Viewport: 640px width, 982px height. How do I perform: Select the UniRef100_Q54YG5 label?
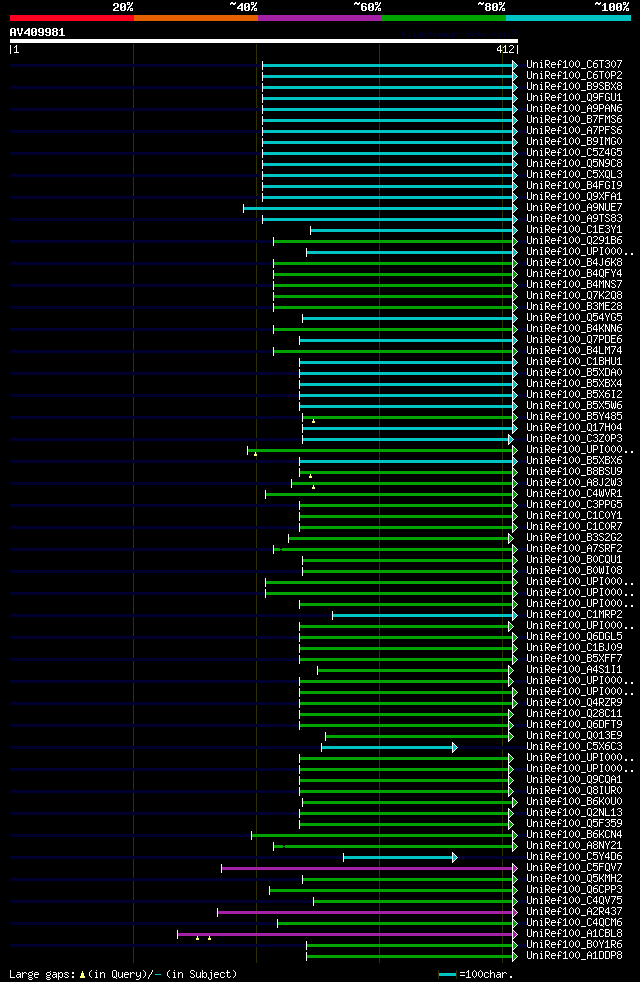click(x=574, y=318)
